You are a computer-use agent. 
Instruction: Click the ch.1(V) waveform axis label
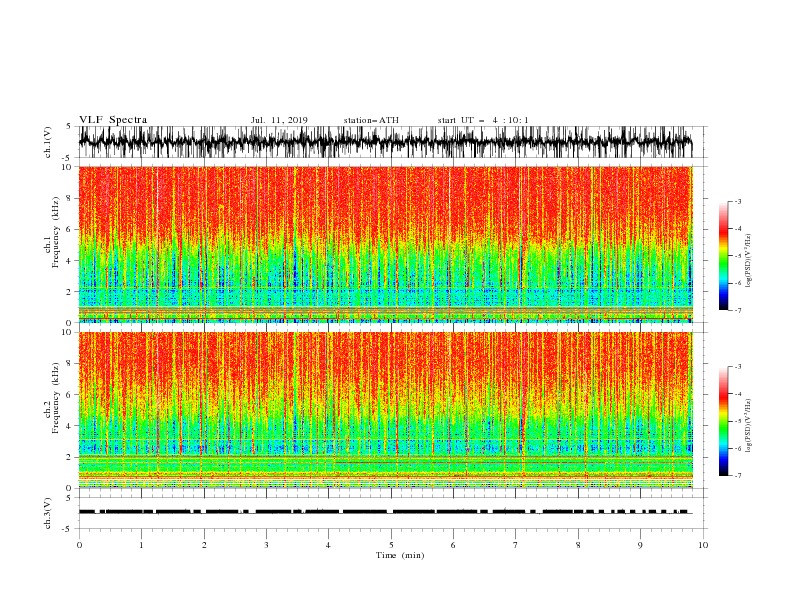click(47, 142)
